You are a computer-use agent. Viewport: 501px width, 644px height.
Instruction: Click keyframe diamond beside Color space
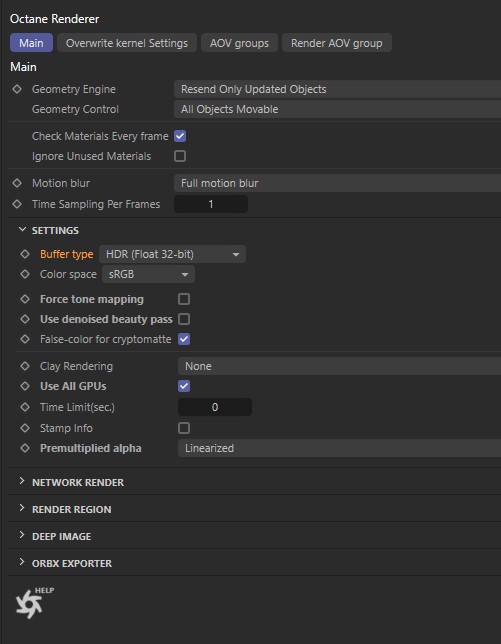(25, 274)
